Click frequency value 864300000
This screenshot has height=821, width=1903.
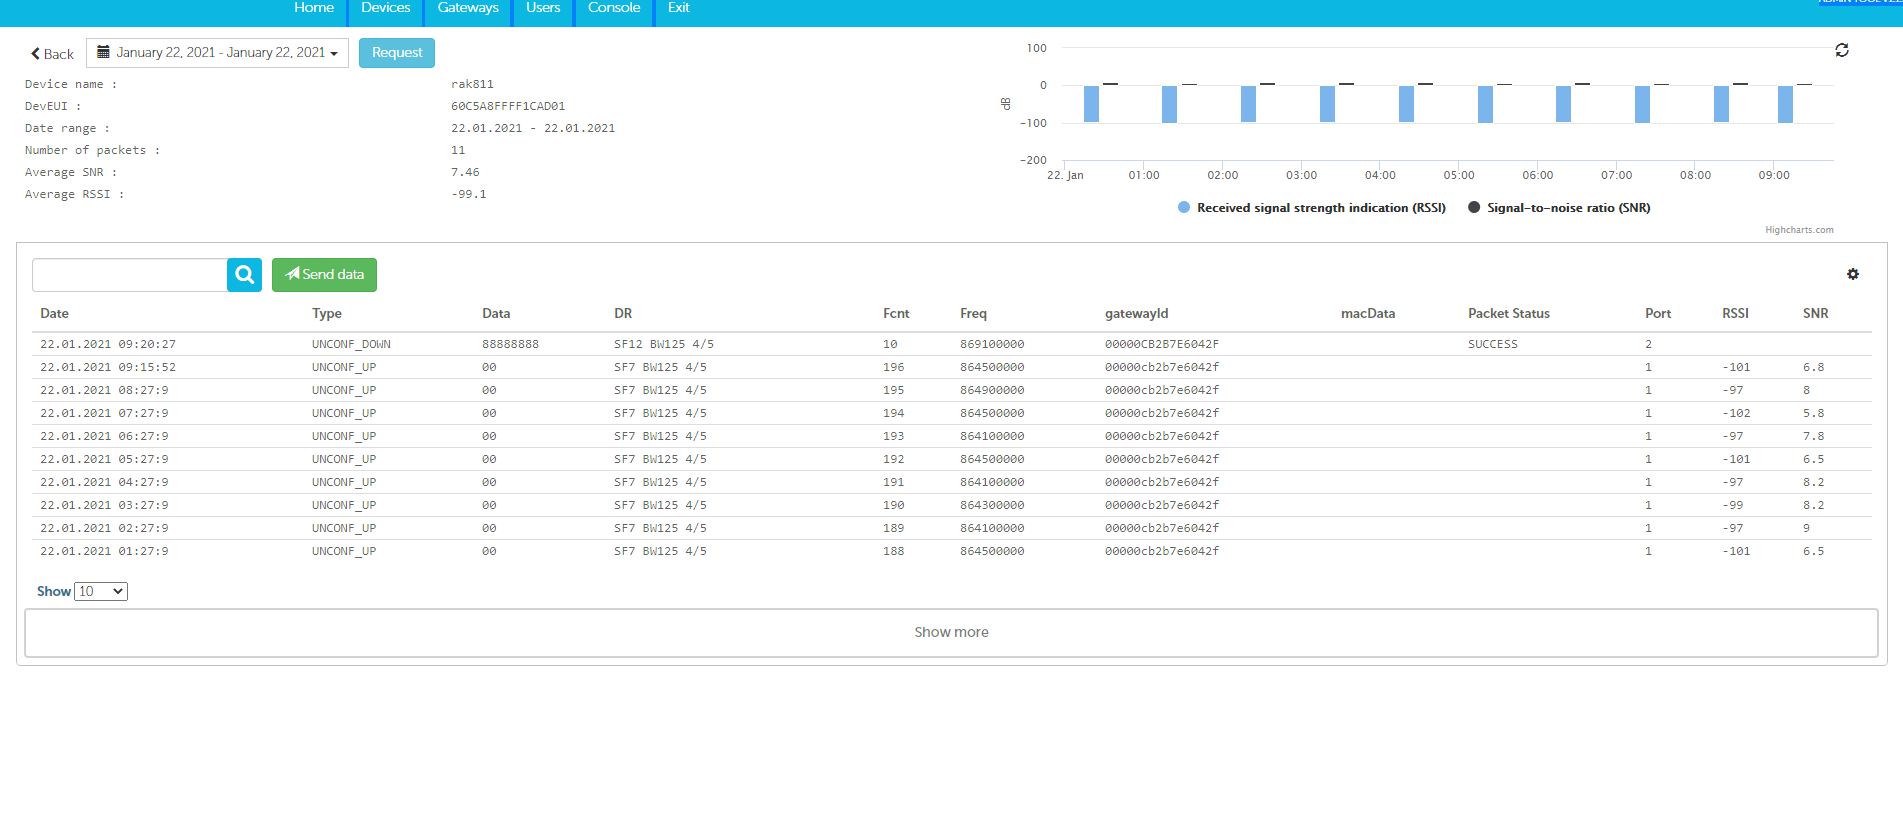tap(992, 505)
